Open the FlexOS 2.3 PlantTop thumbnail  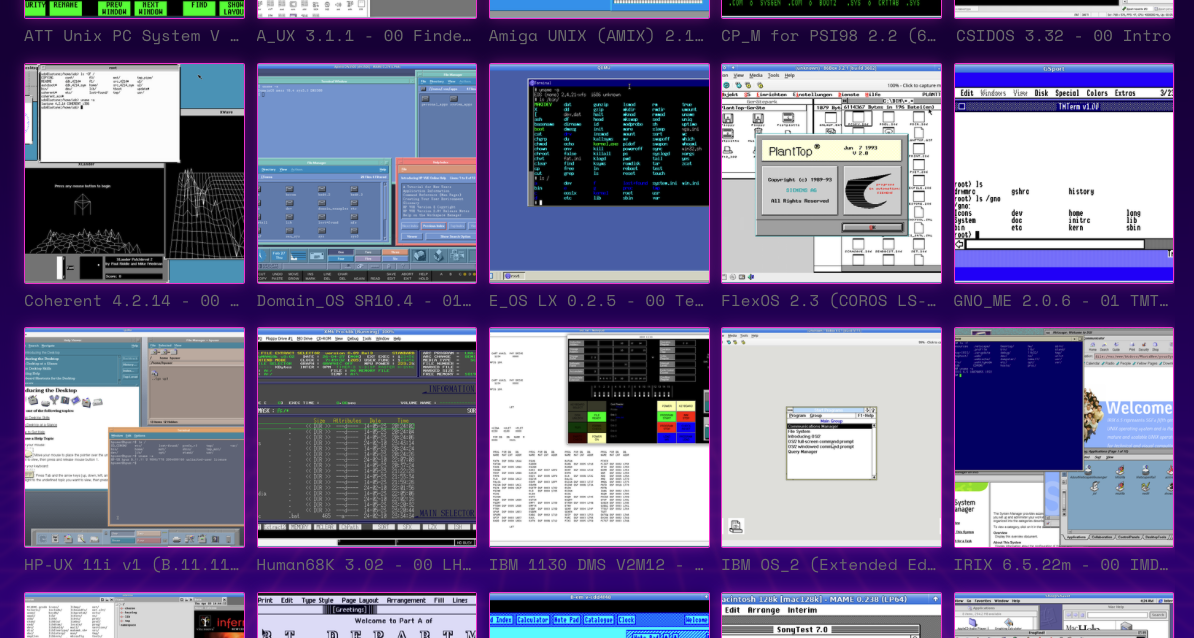coord(832,174)
